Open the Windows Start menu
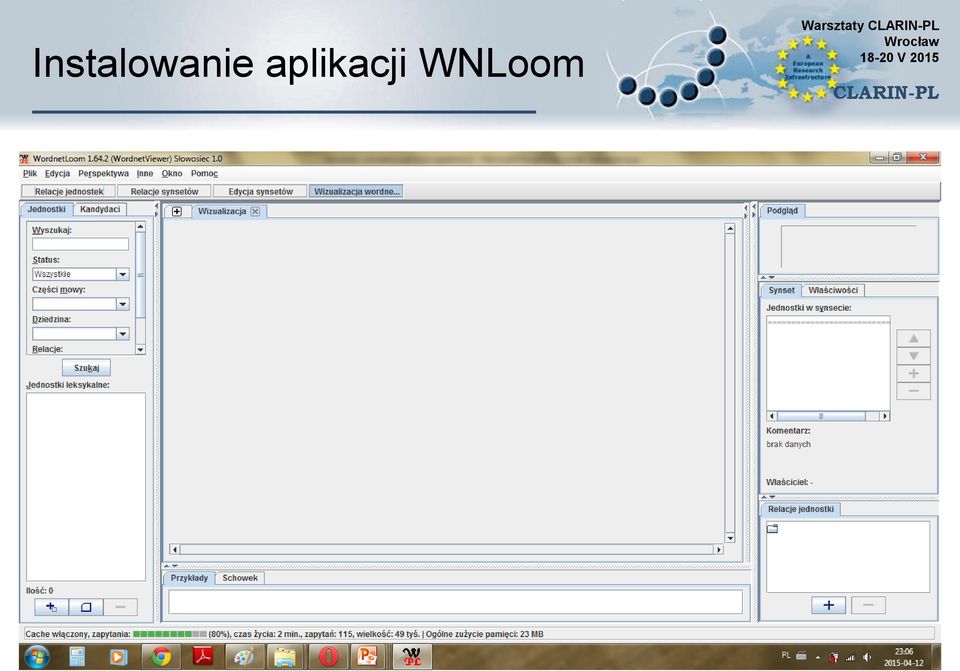960x671 pixels. pyautogui.click(x=37, y=658)
